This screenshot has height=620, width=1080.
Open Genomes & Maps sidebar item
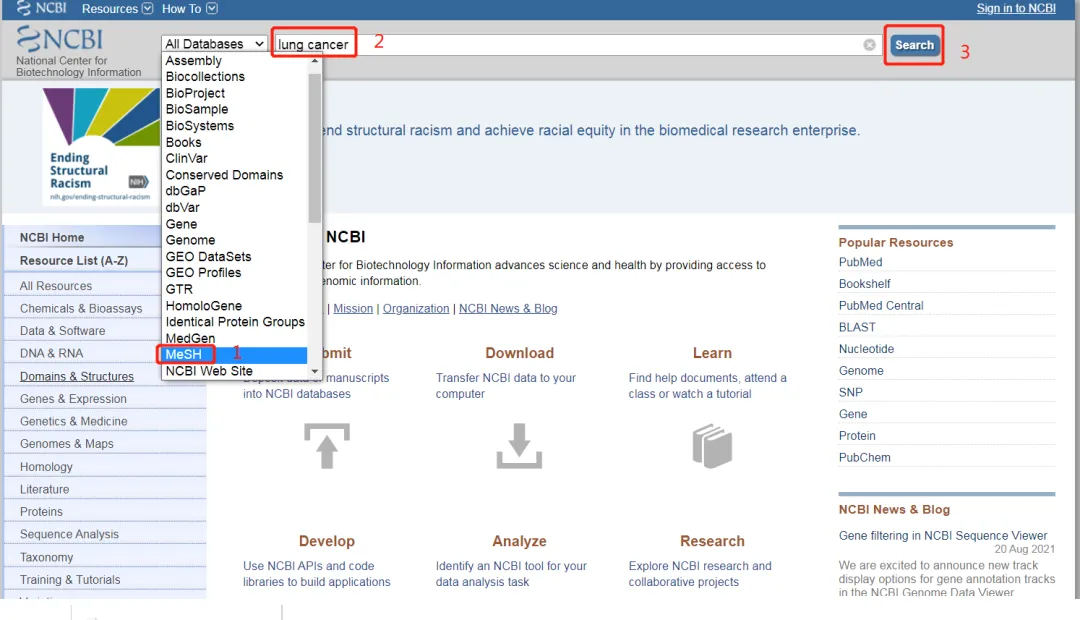coord(66,444)
